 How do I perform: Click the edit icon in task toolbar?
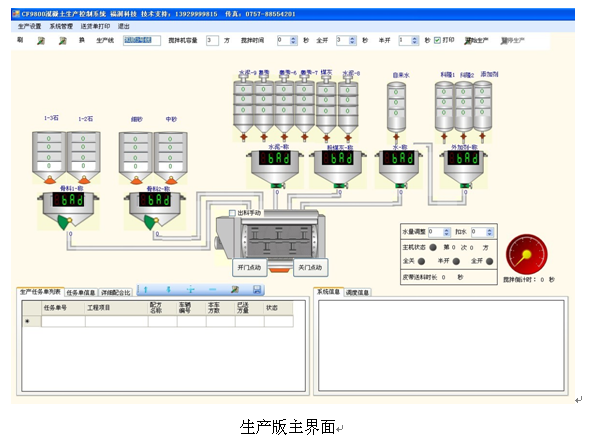(235, 290)
